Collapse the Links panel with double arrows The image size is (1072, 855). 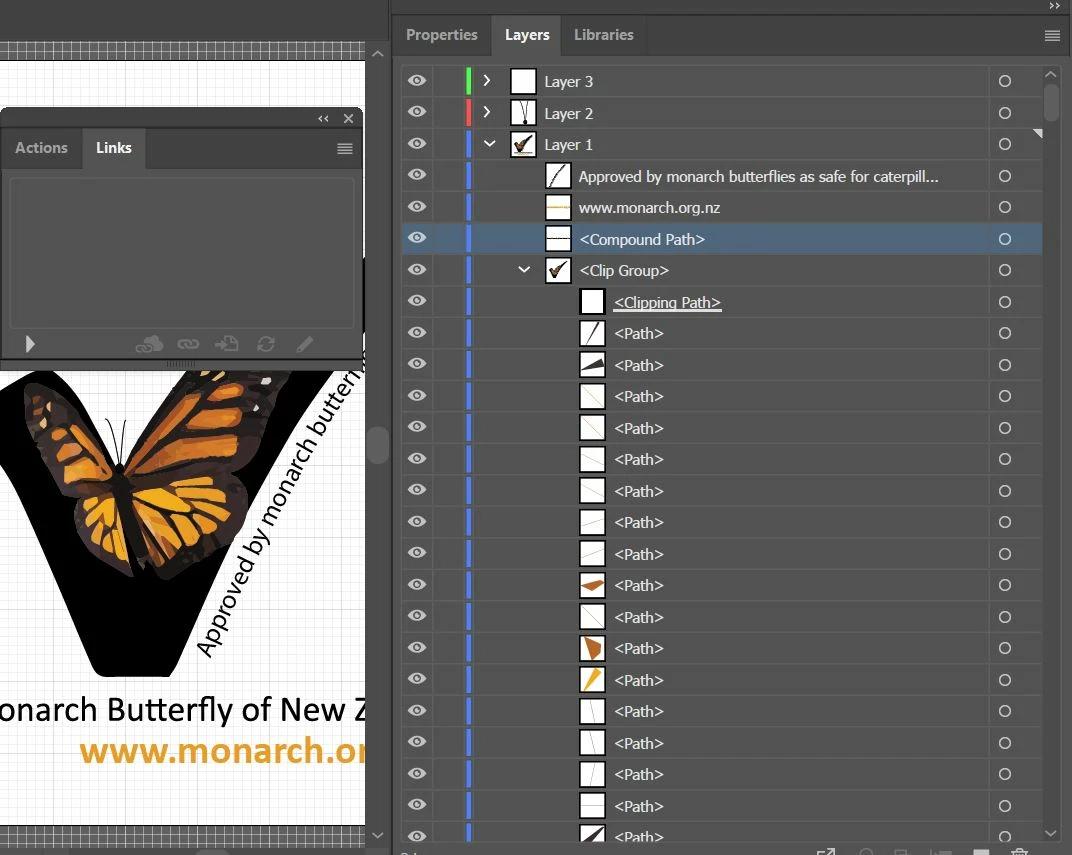click(323, 118)
